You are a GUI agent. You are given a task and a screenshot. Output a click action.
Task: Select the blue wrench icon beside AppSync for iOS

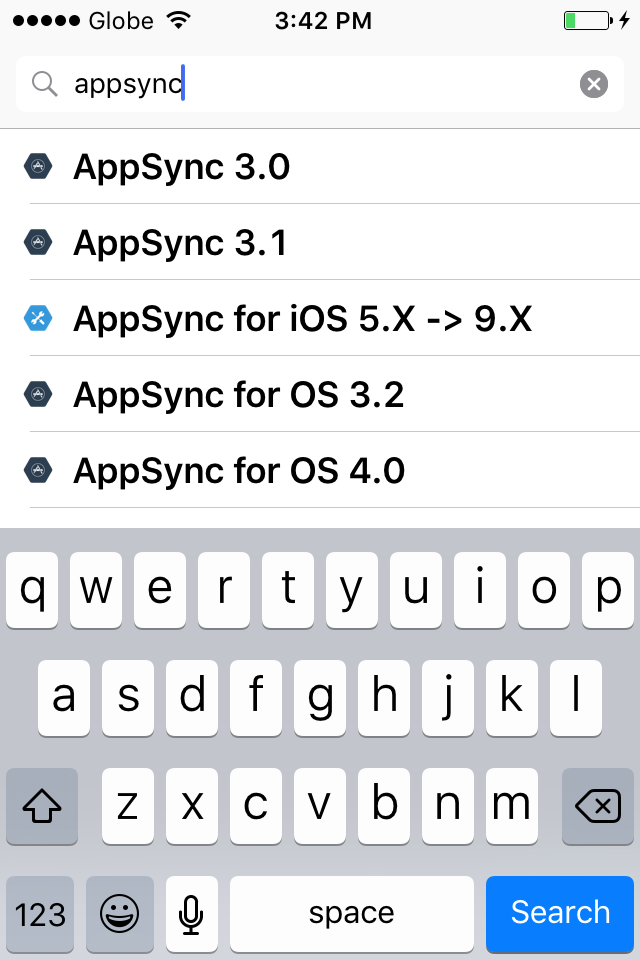(x=38, y=318)
